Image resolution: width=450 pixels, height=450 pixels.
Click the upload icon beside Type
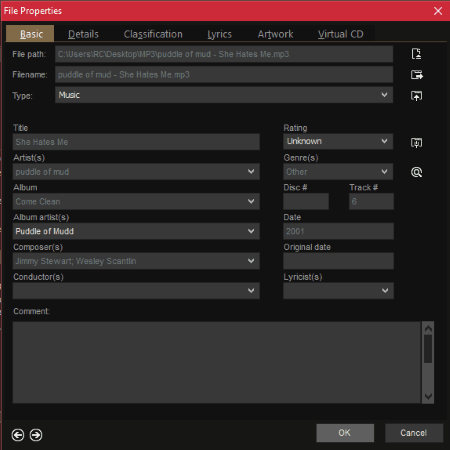[x=416, y=96]
